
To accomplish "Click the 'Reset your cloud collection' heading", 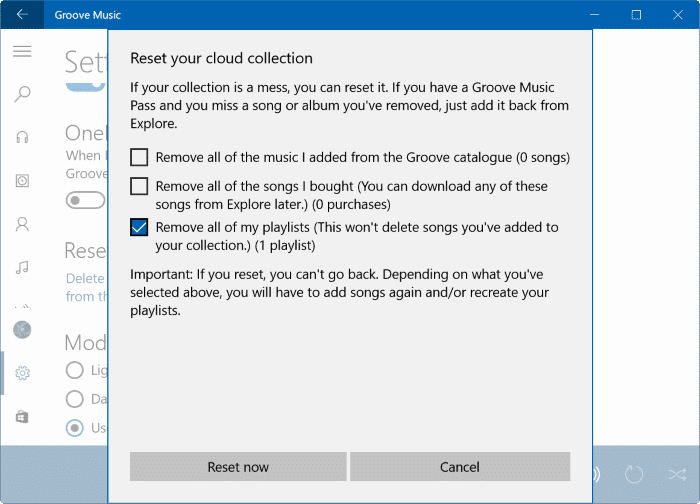I will point(221,58).
